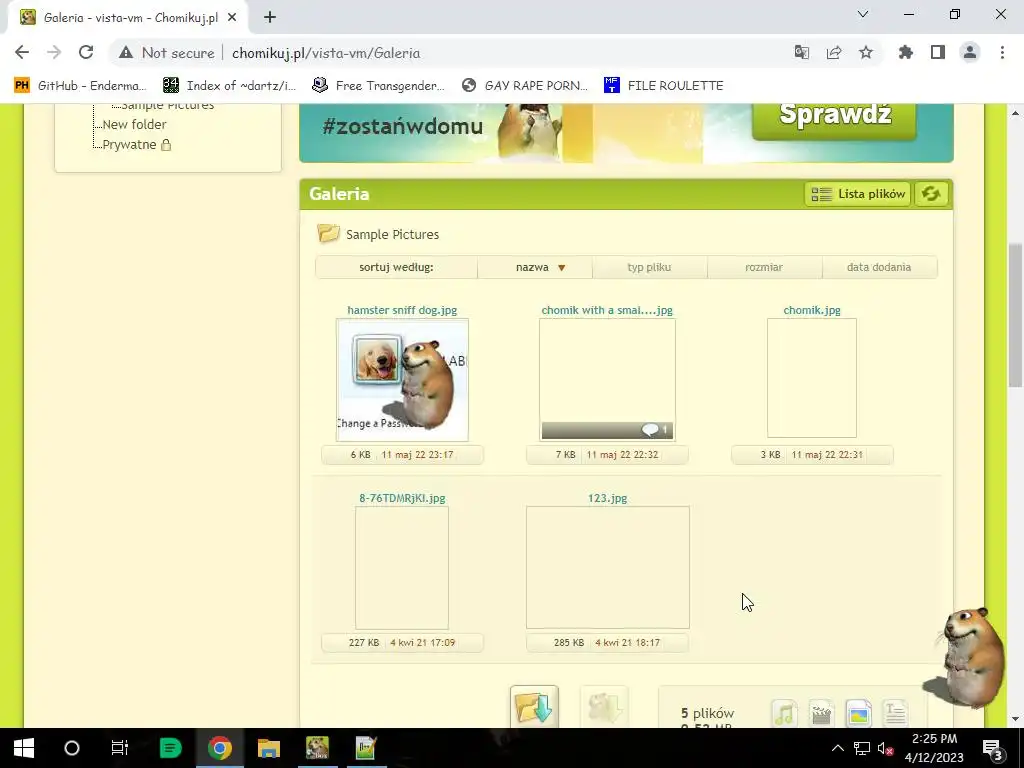Sort gallery by data dodania

coord(879,267)
